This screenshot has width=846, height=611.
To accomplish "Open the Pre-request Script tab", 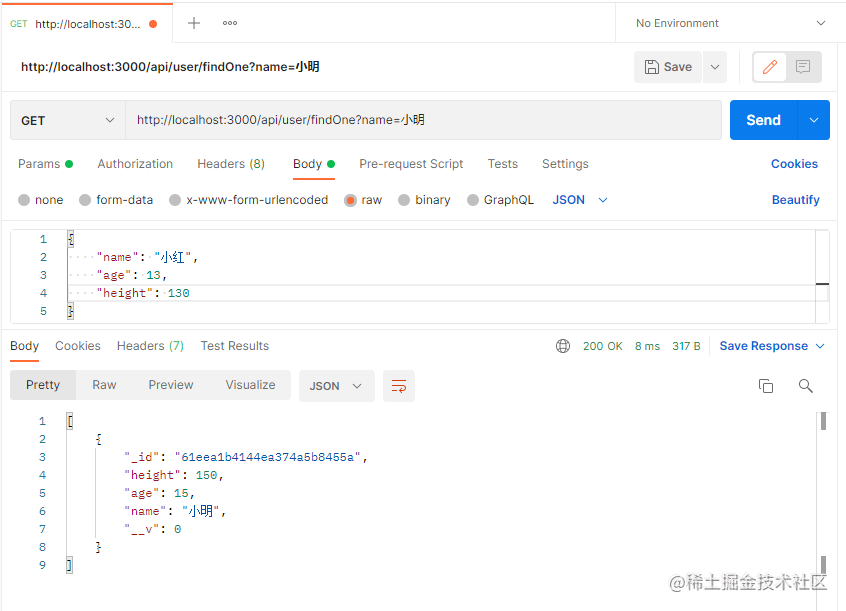I will (411, 164).
